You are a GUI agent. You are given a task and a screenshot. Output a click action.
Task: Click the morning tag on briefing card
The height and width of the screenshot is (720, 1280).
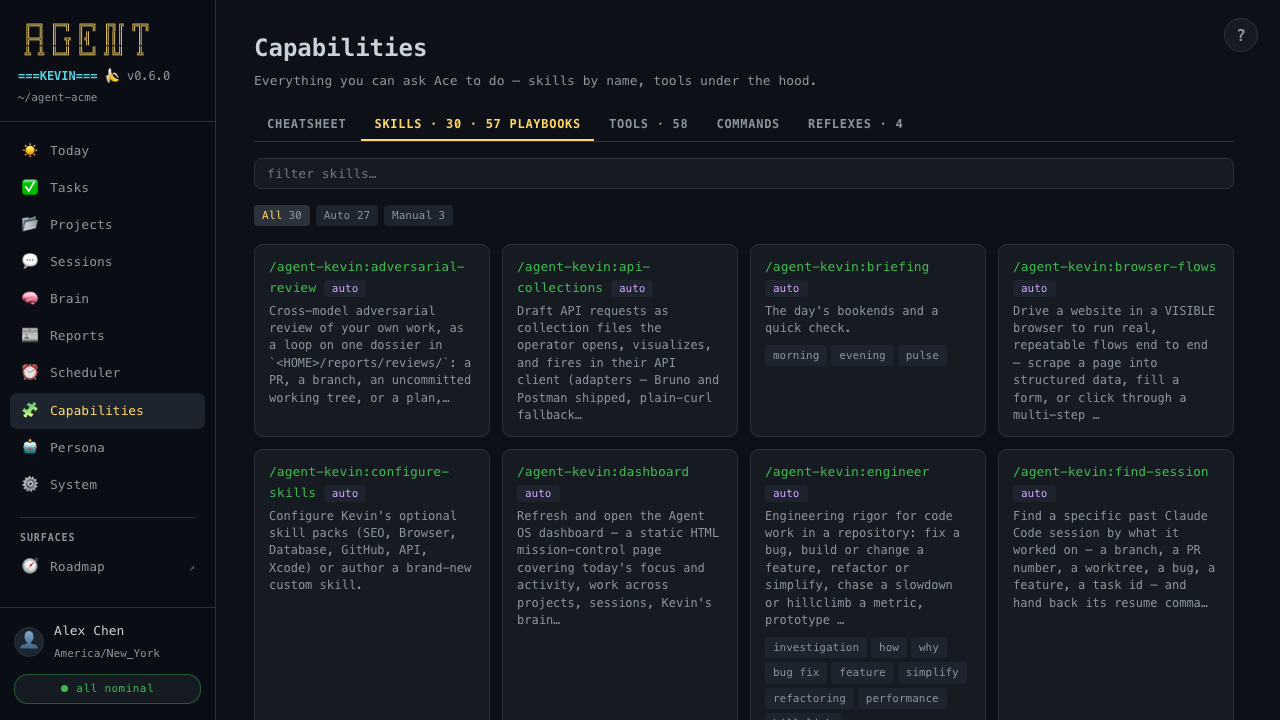(x=796, y=355)
